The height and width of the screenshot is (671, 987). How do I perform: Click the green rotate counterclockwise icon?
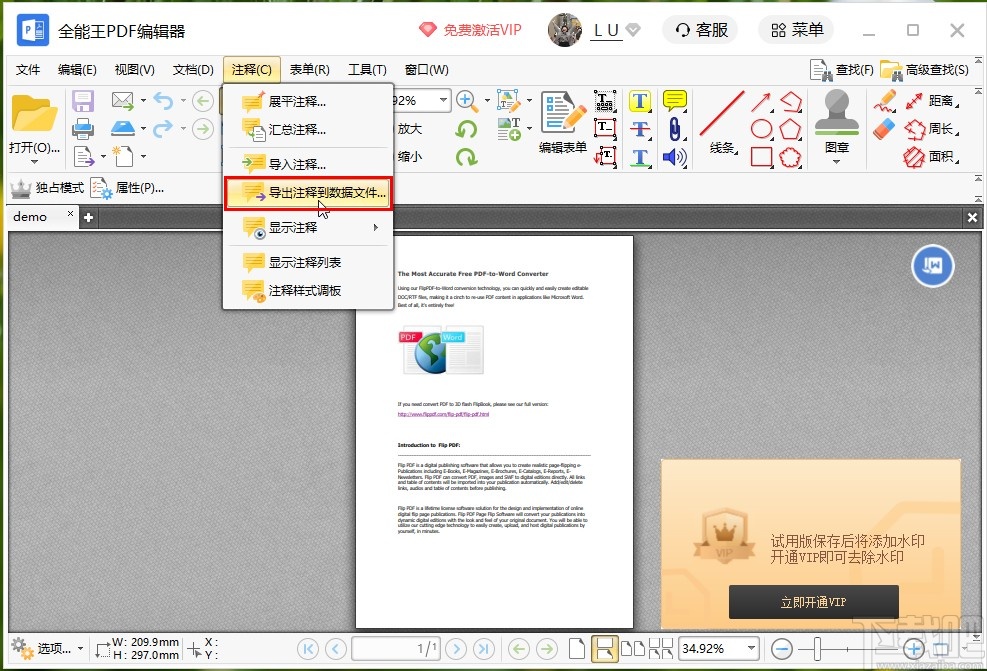click(466, 129)
